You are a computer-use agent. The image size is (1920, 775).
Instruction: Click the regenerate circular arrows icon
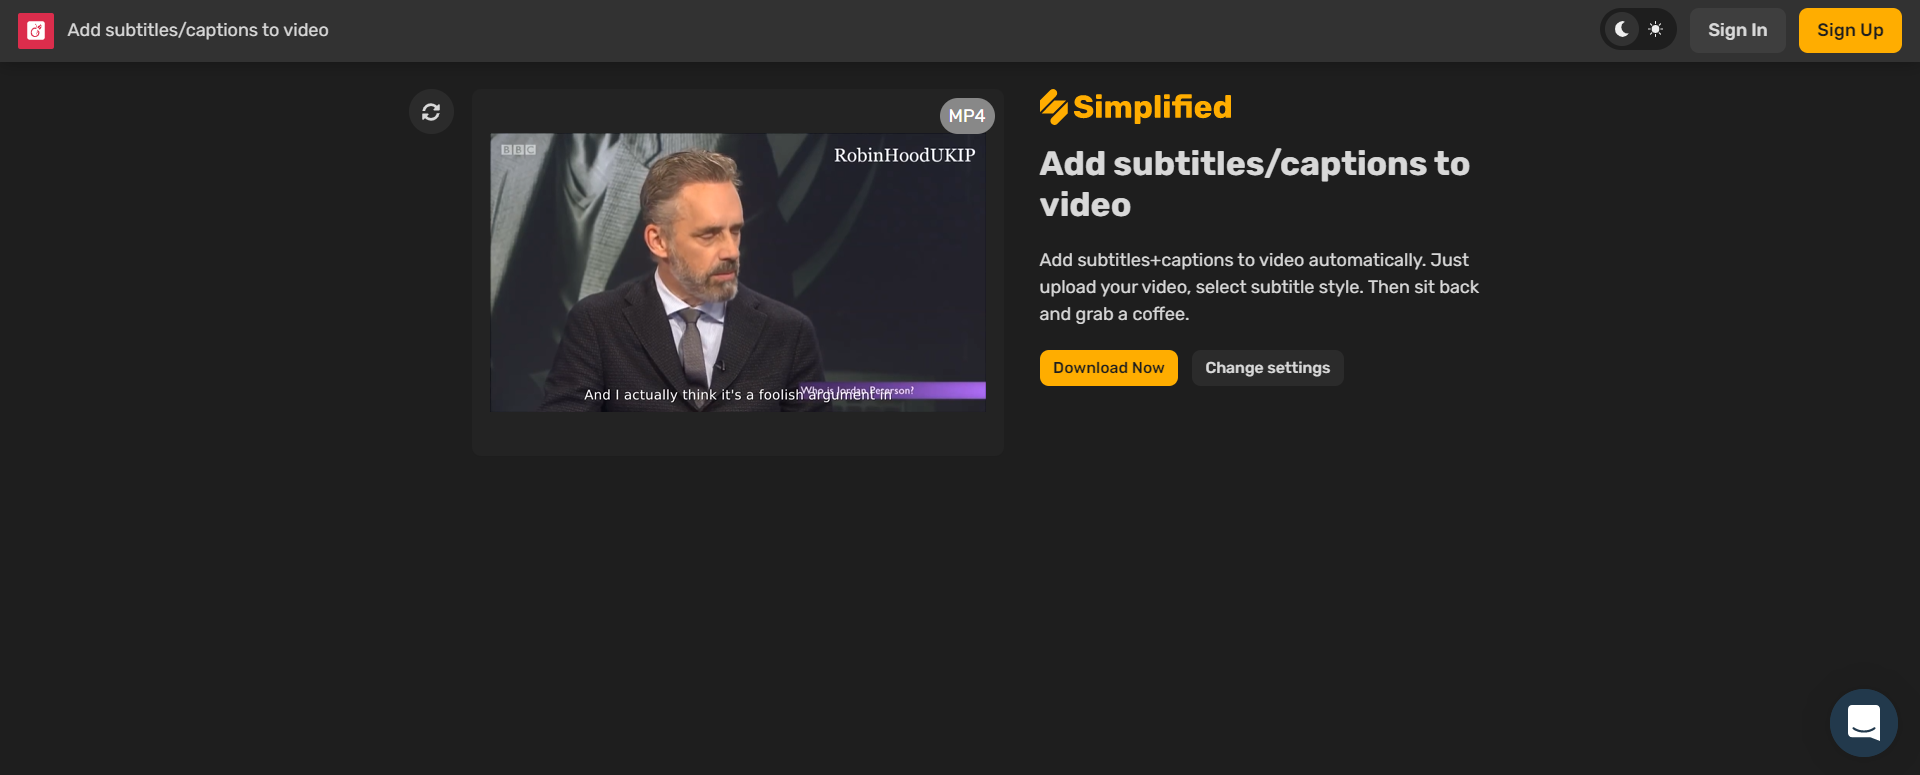431,112
